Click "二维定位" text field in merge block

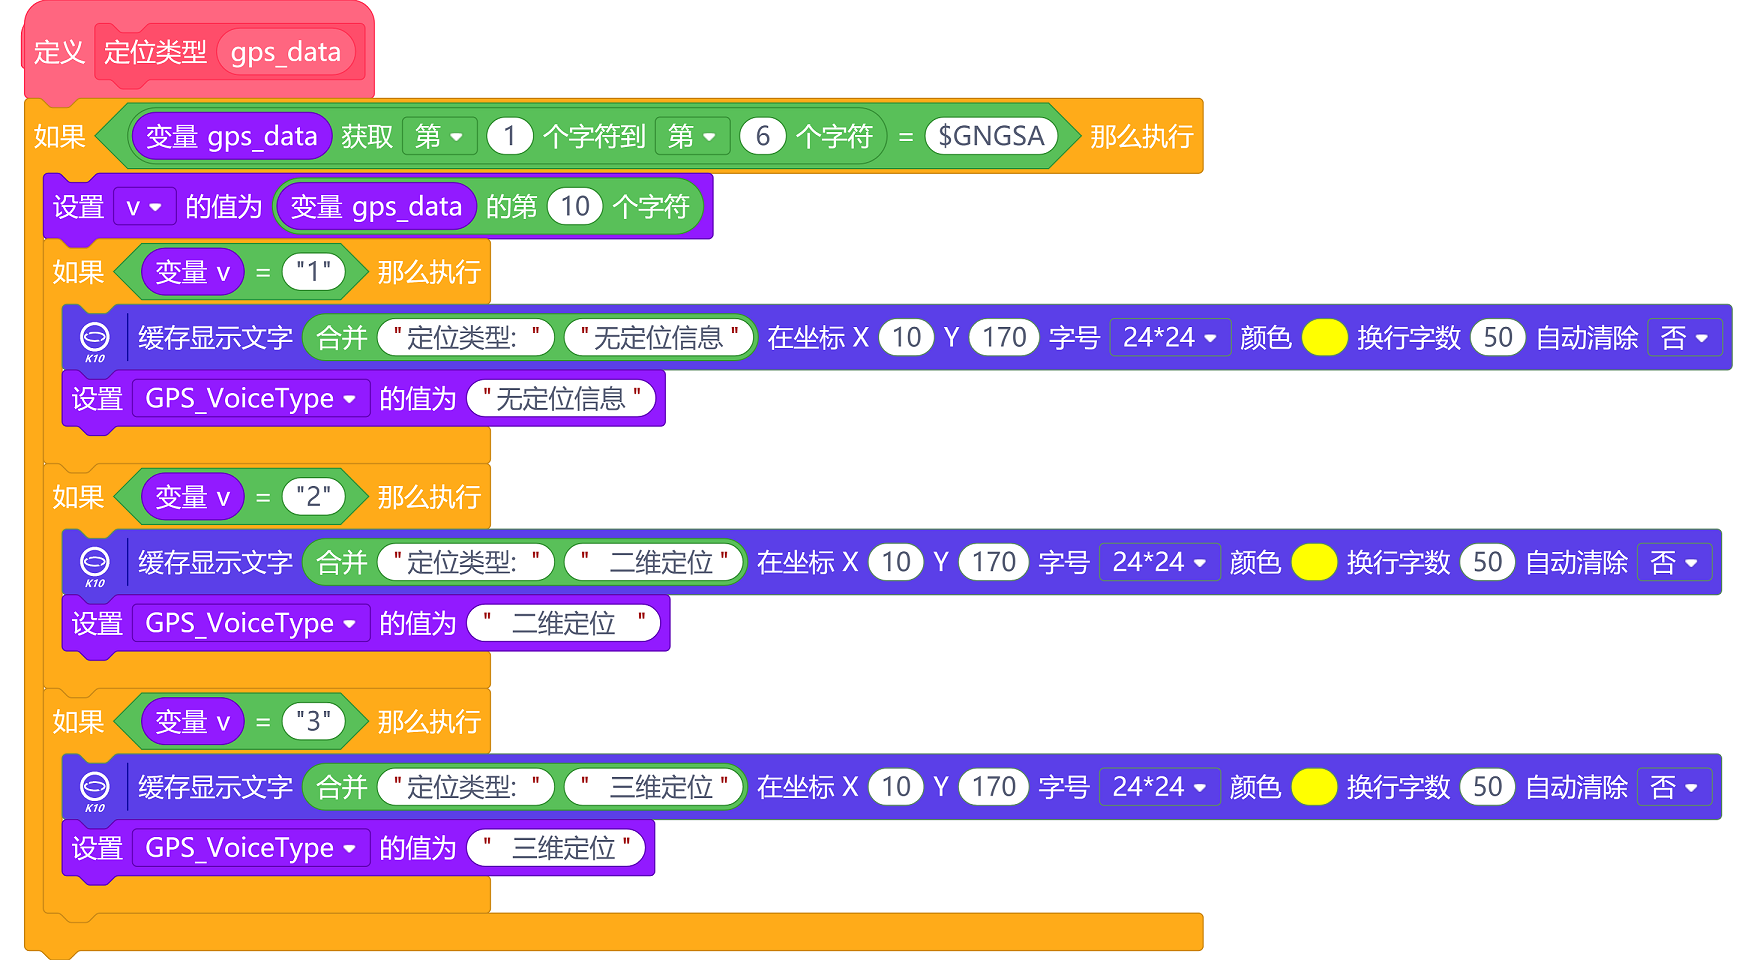(x=653, y=563)
